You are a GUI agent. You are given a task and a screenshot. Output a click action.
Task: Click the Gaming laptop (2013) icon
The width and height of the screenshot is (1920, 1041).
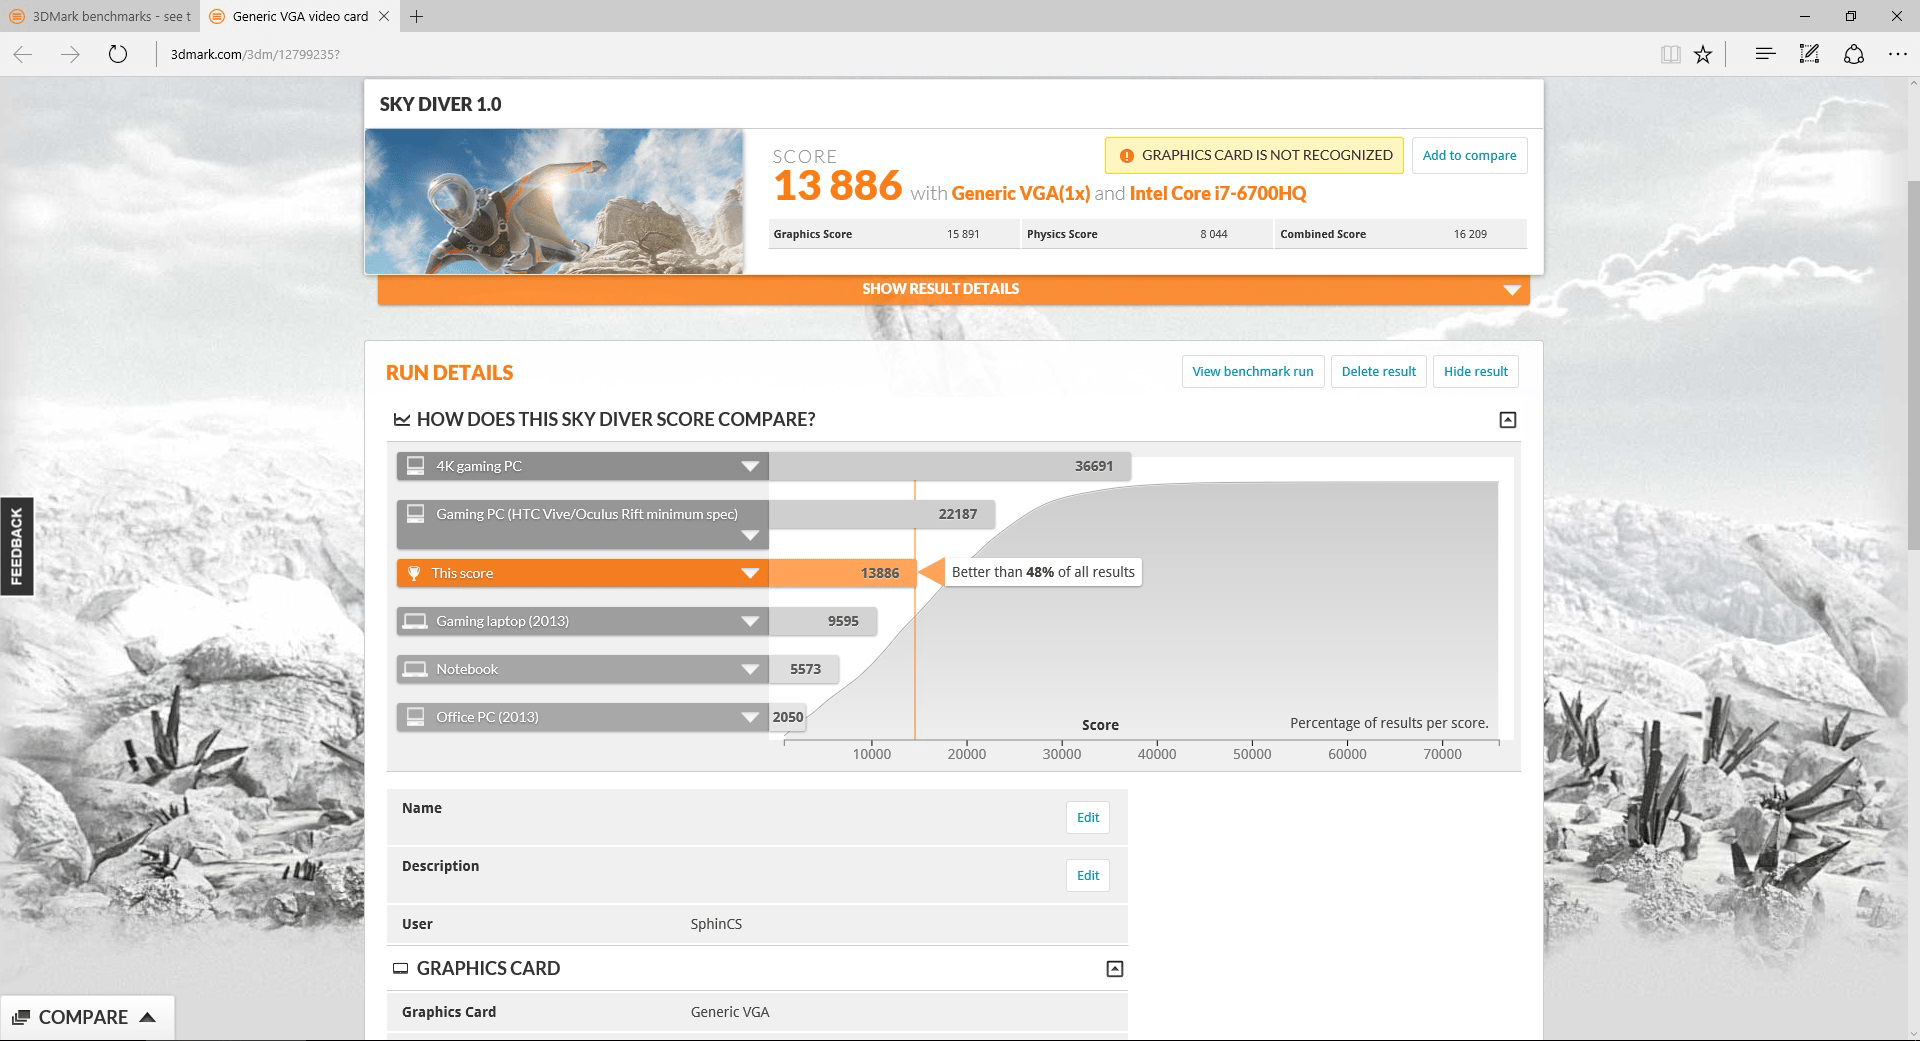pos(414,621)
